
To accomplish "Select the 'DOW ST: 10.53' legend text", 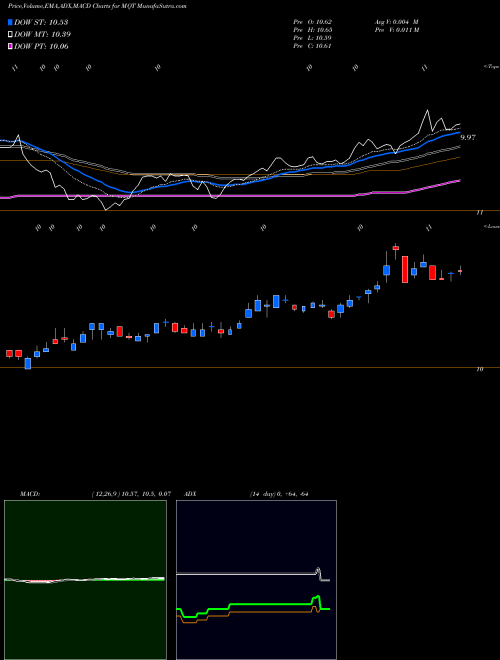I will coord(41,22).
